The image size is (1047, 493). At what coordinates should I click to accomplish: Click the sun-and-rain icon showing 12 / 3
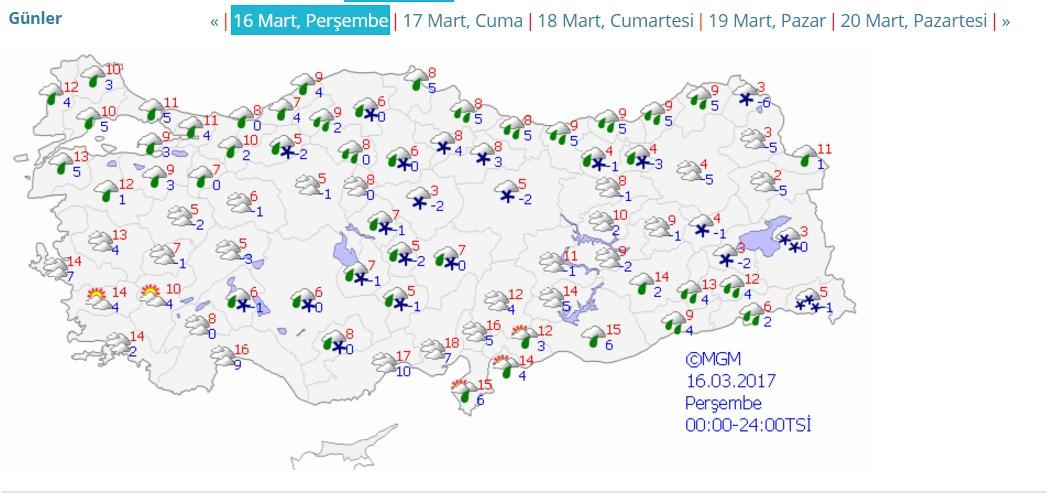pos(525,337)
